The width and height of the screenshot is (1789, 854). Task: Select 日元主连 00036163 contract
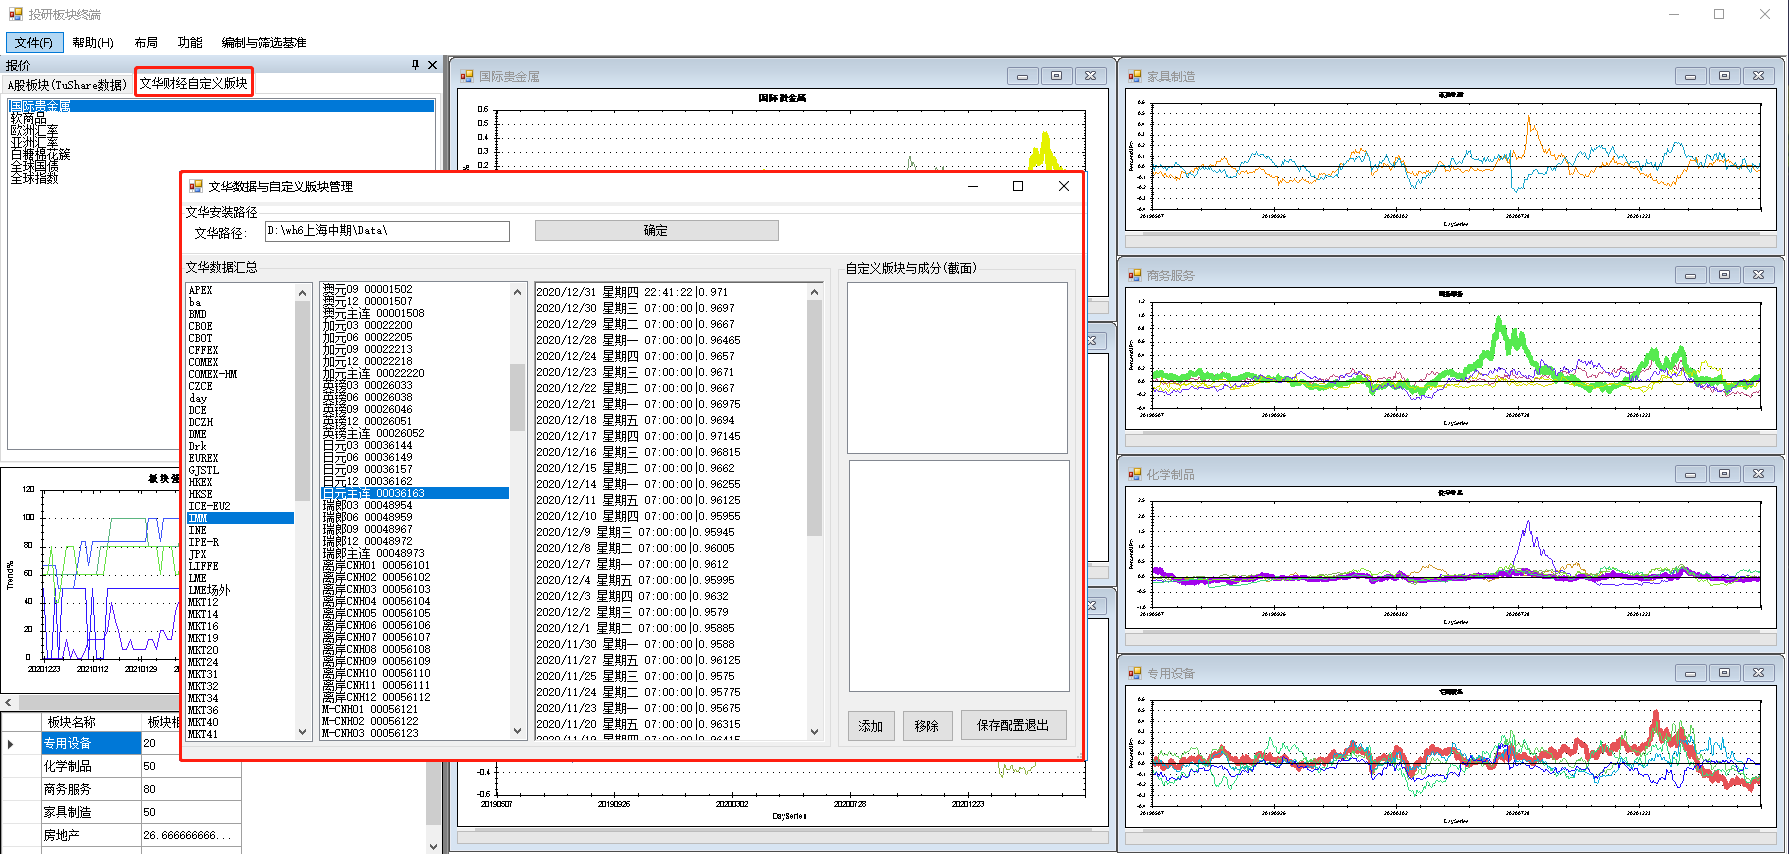point(415,493)
